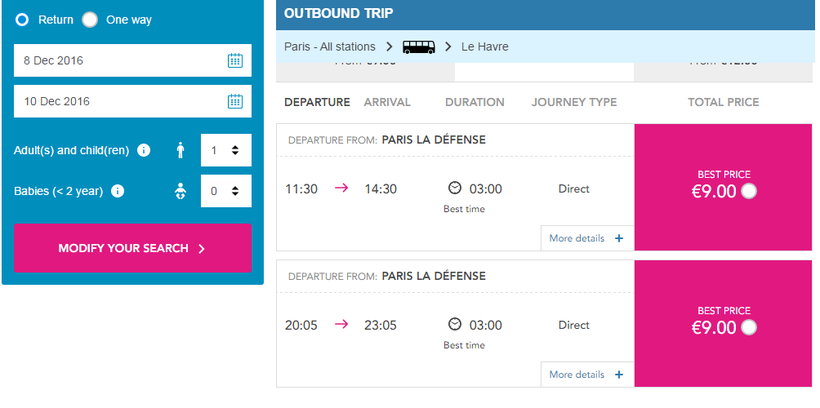This screenshot has height=408, width=820.
Task: Click info icon beside Babies label
Action: tap(118, 190)
